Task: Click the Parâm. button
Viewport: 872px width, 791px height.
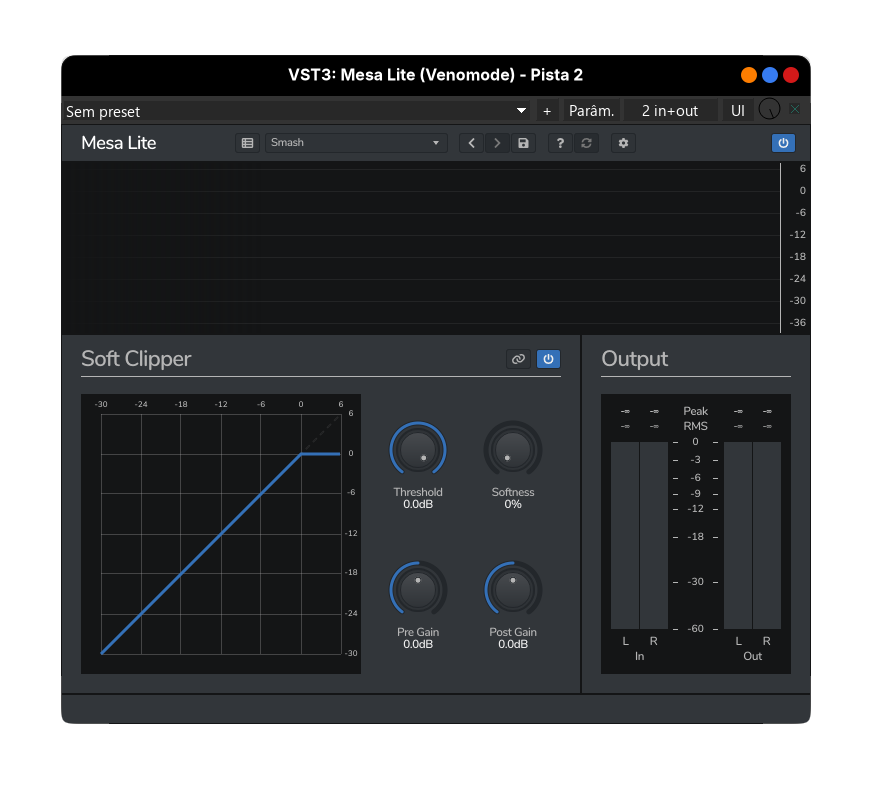Action: tap(591, 111)
